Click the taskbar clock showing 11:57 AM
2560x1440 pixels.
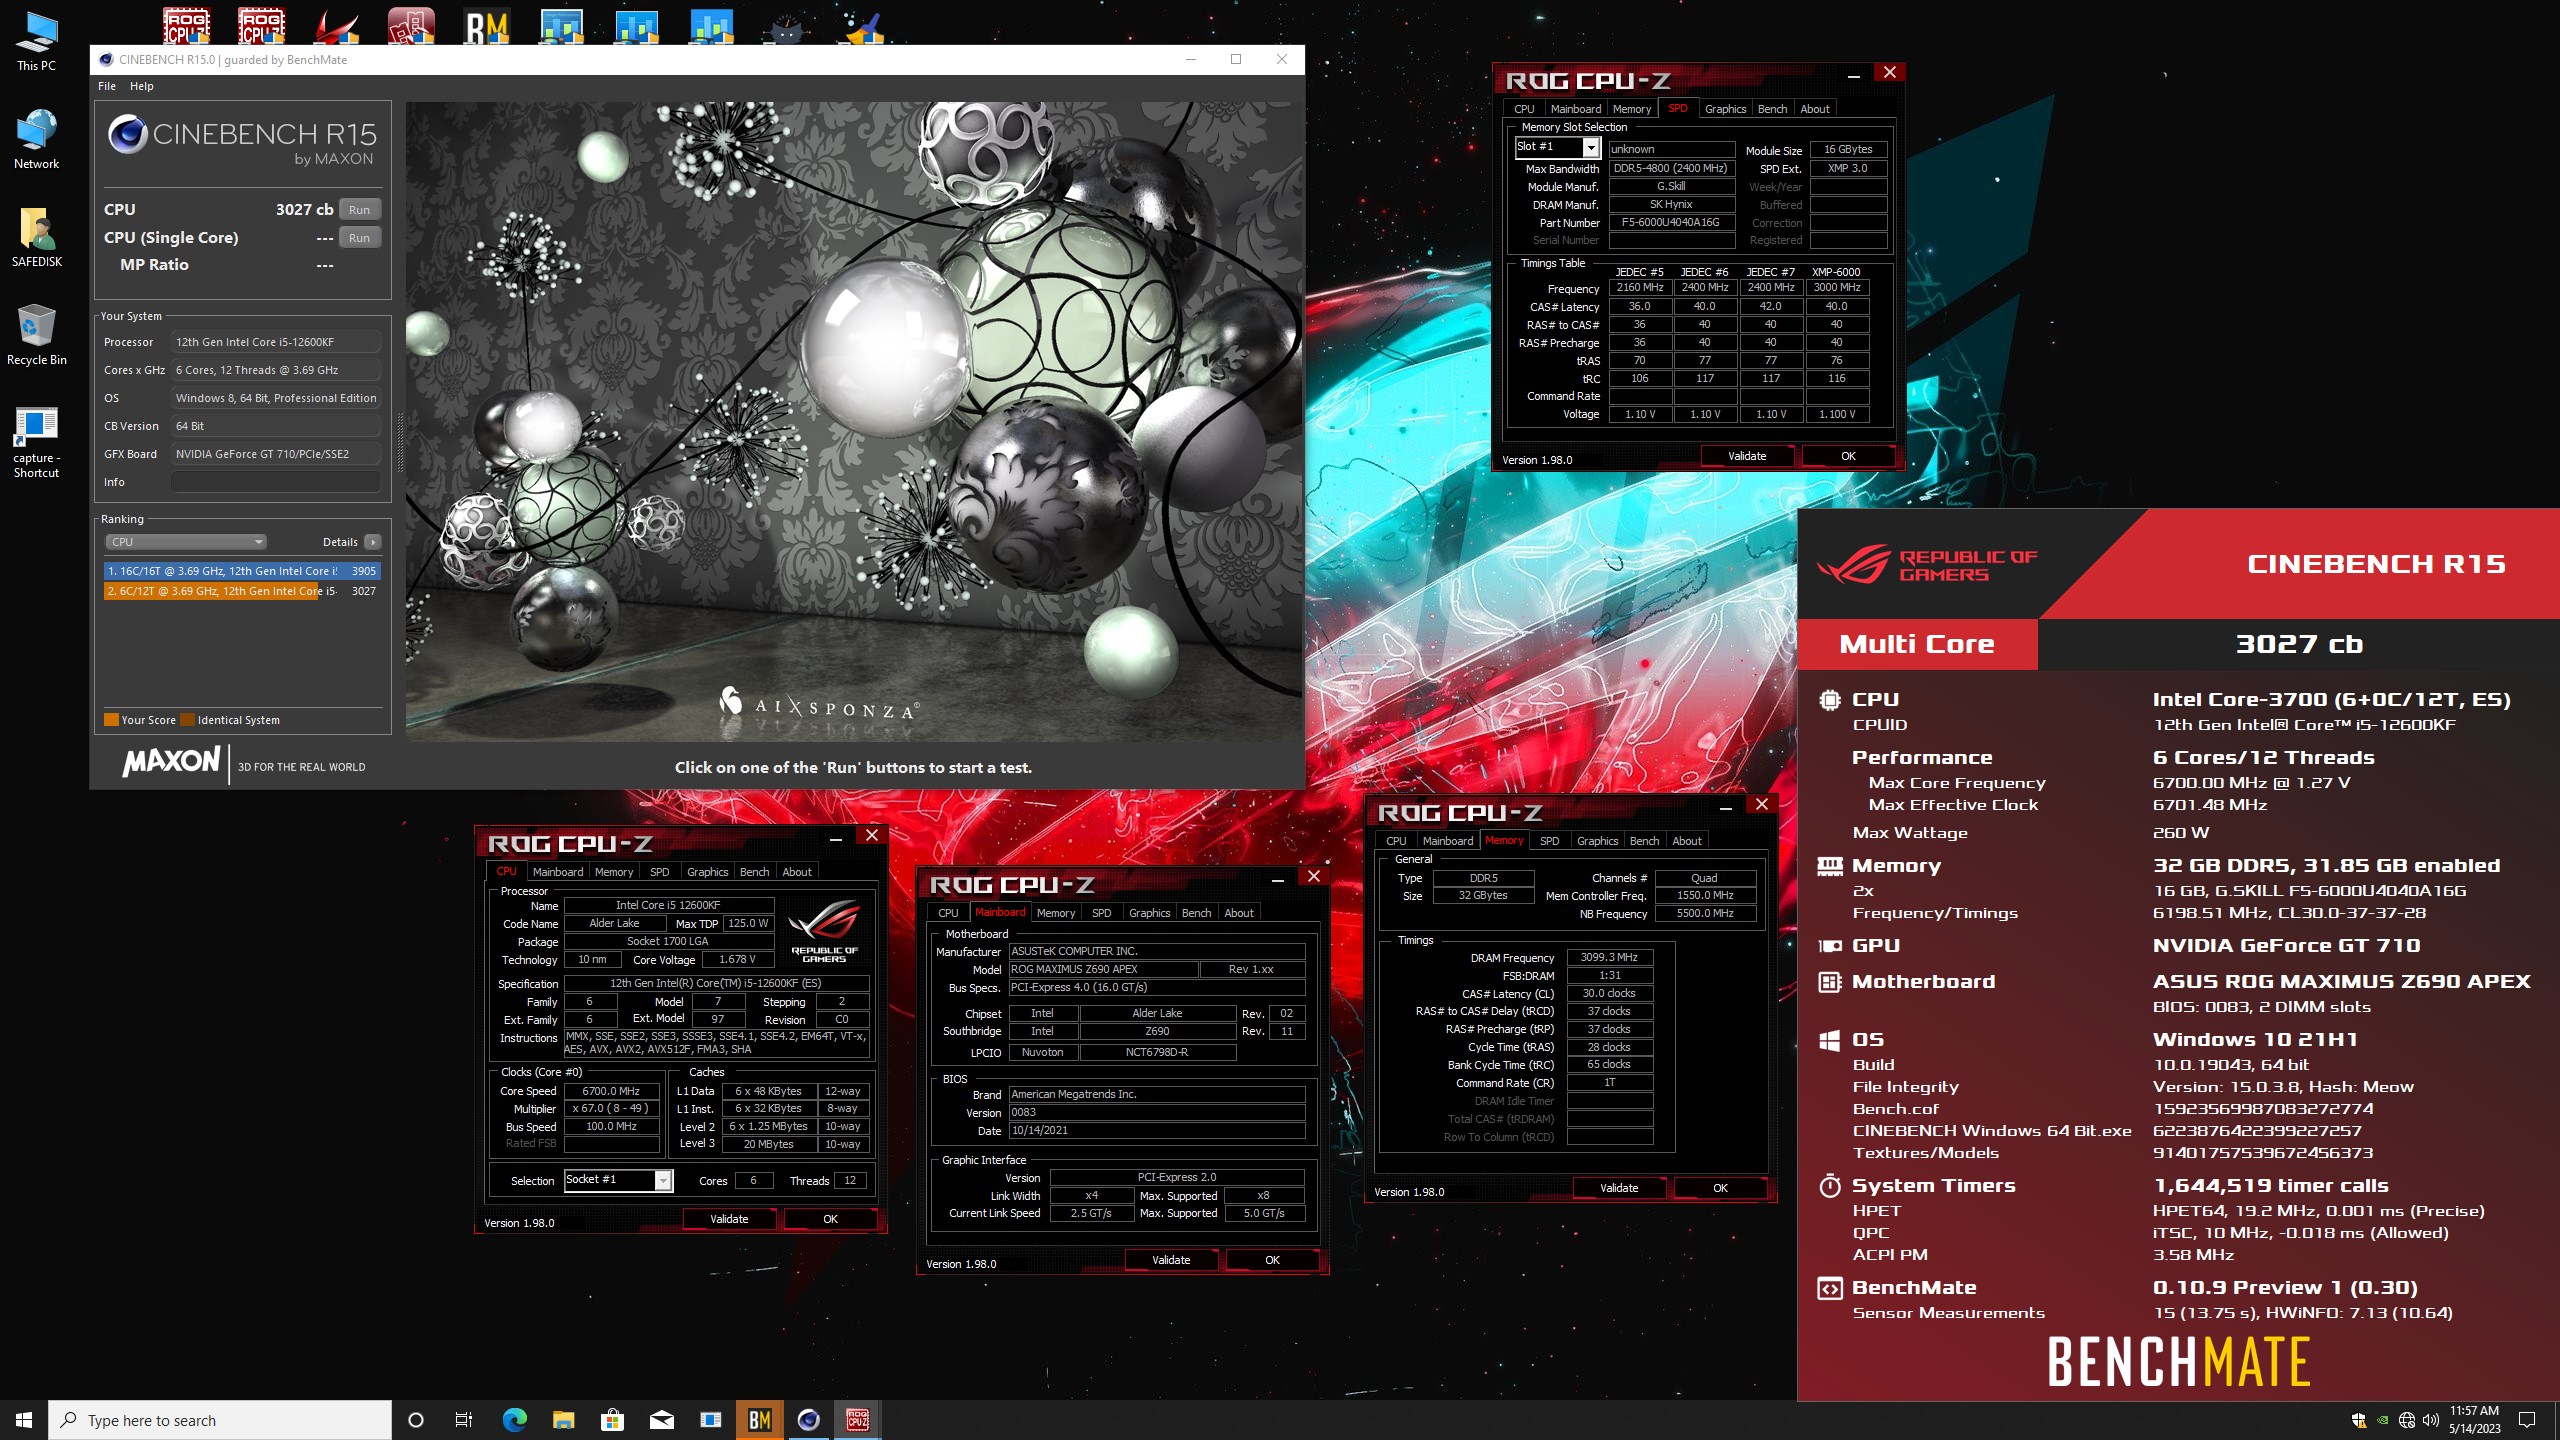[2474, 1420]
